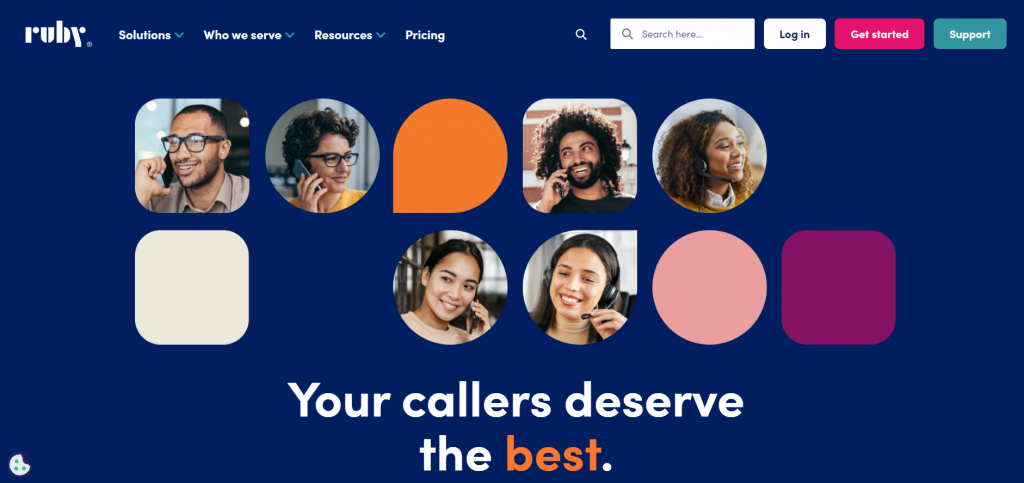Screen dimensions: 1024x483
Task: Click photo of curly-haired bearded man on phone
Action: coord(580,156)
